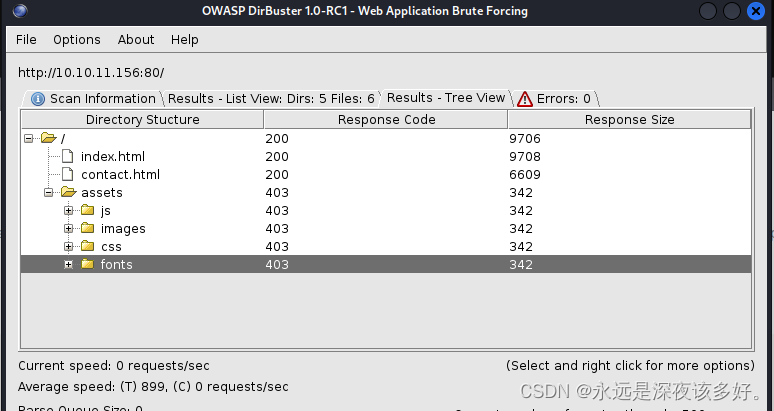
Task: Collapse the root / directory node
Action: click(29, 139)
